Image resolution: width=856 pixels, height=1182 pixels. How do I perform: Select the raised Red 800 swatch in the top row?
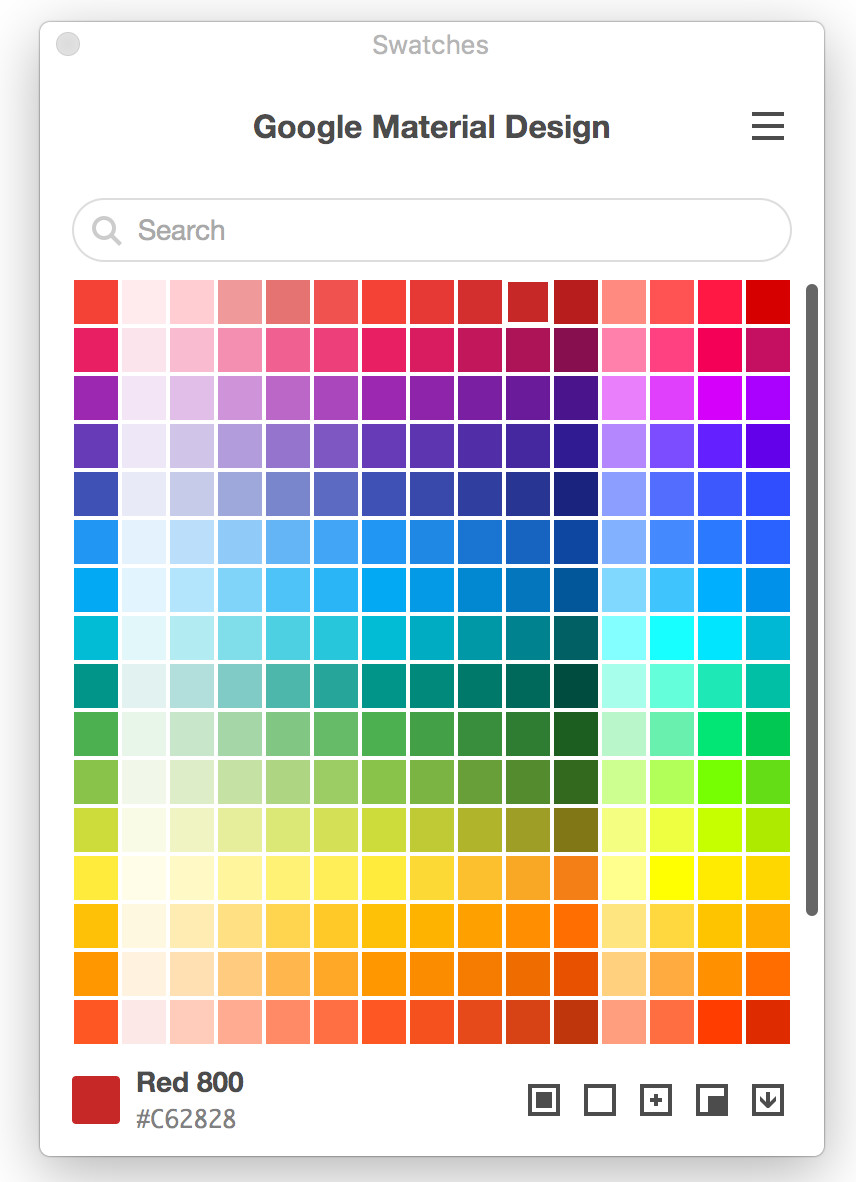(x=527, y=302)
